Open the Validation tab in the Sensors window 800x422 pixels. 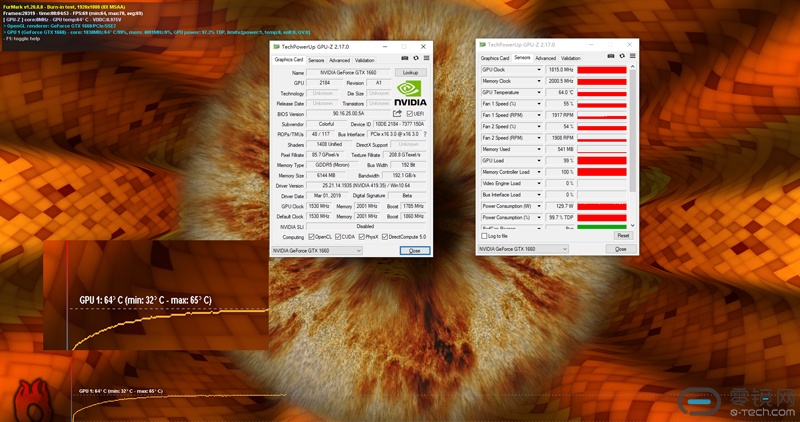570,58
